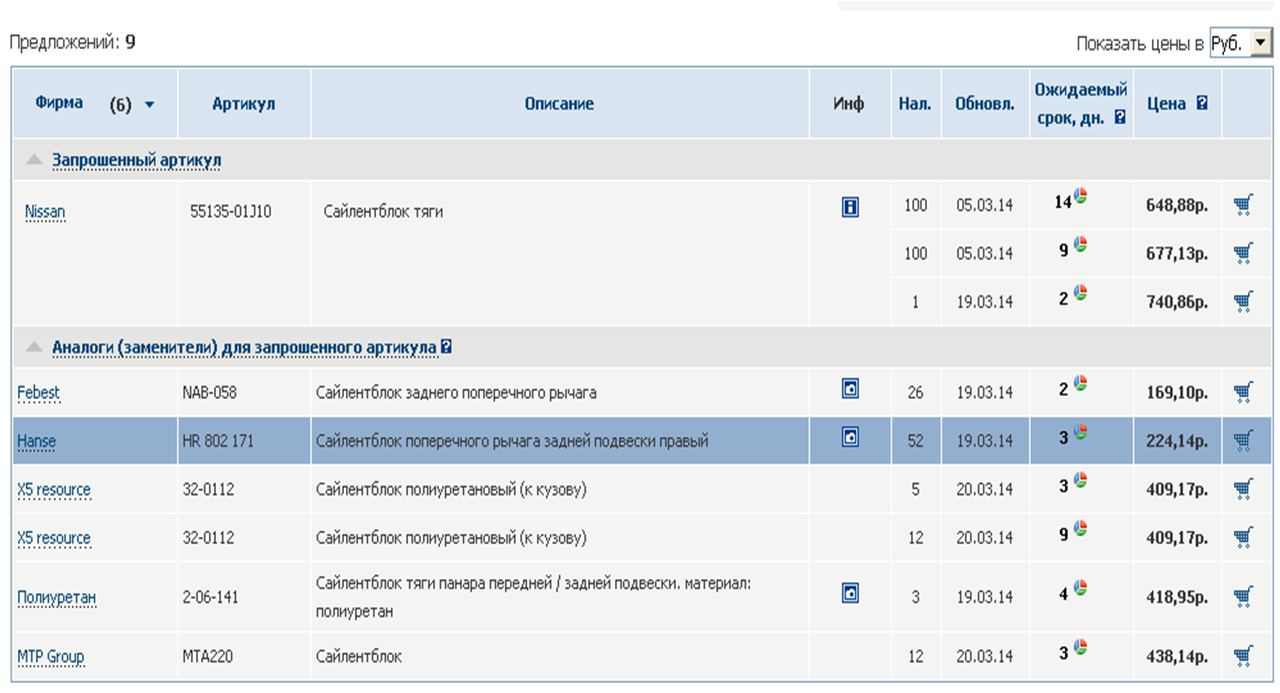Open the currency dropdown showing Руб.
The height and width of the screenshot is (693, 1280).
point(1241,43)
